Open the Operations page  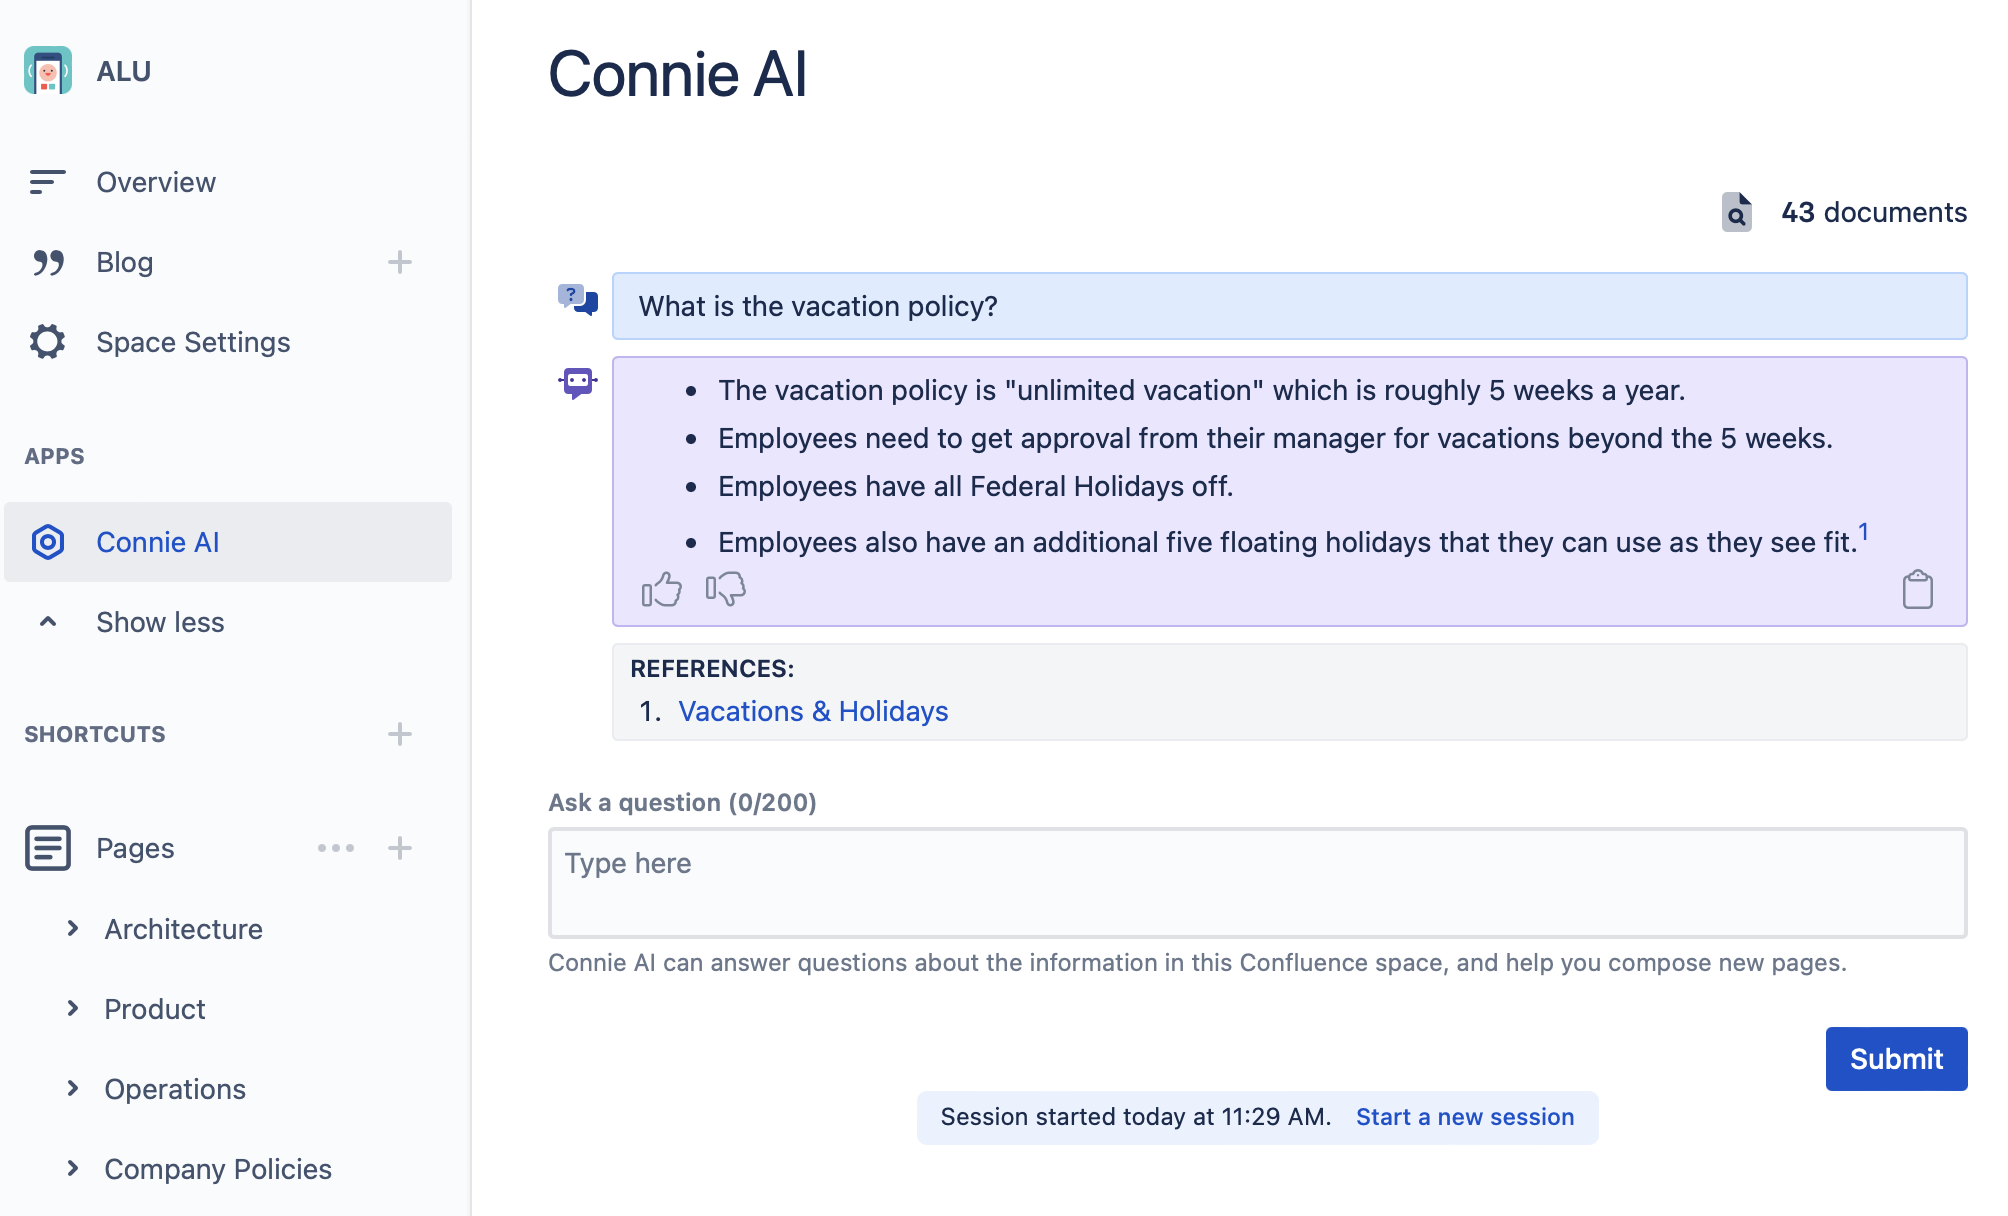click(x=175, y=1089)
